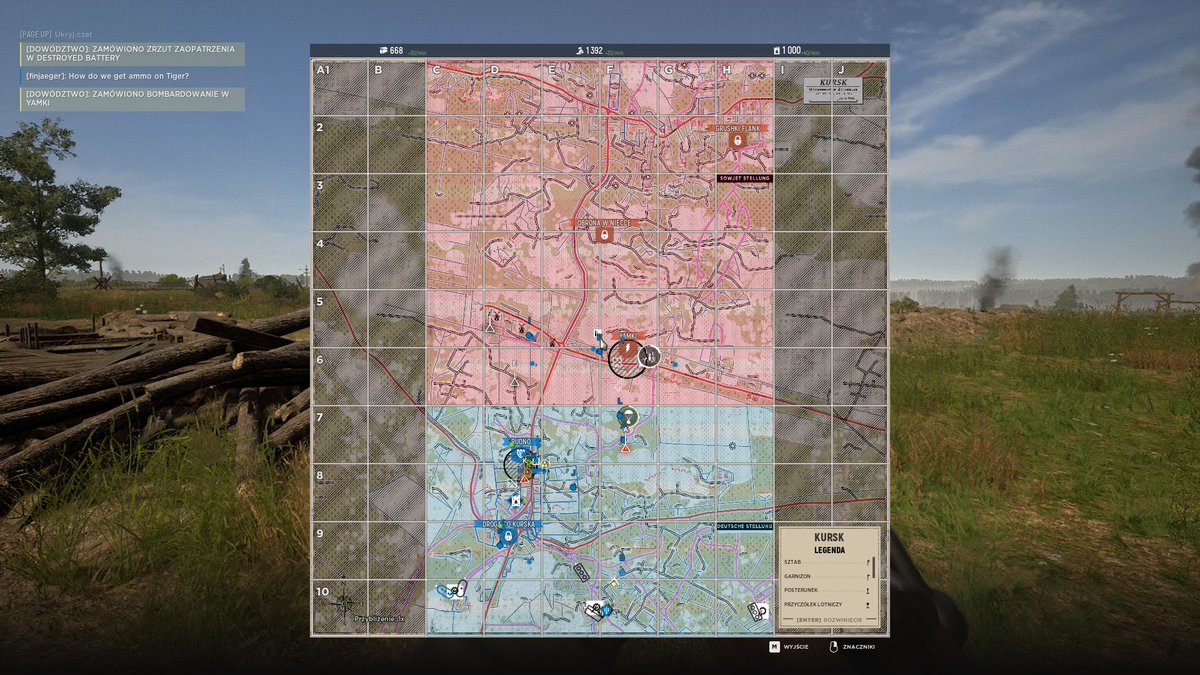Click the Przybliżenie 1x zoom label
Screen dimensions: 1200x675
point(381,619)
